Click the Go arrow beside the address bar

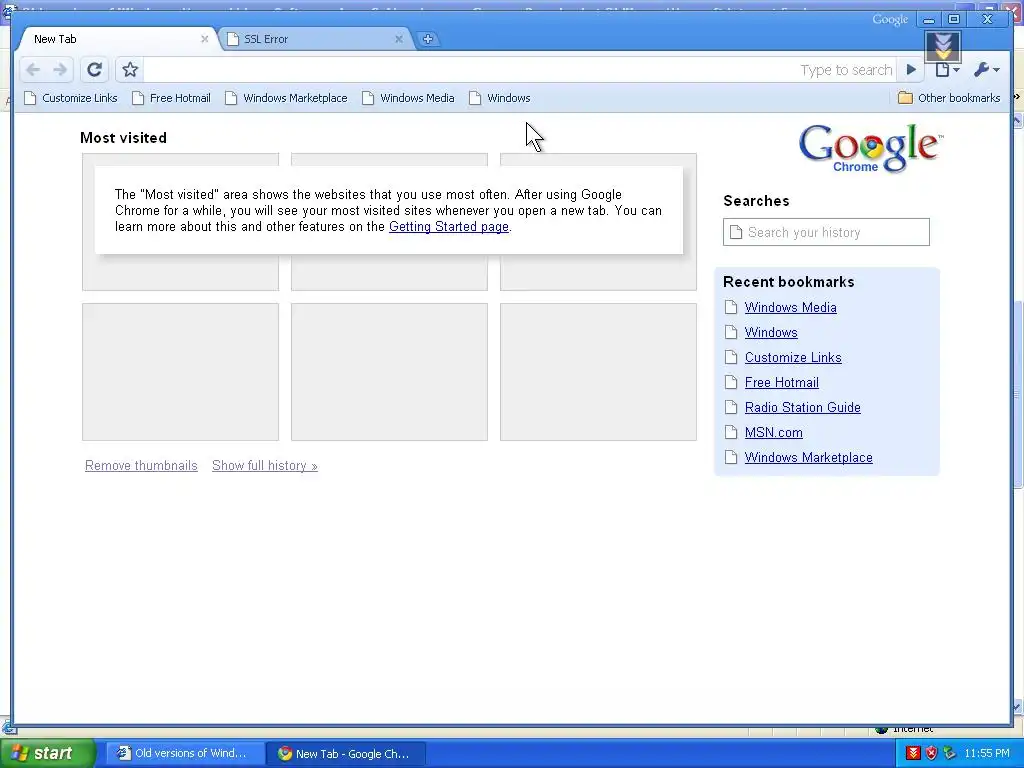(x=911, y=69)
